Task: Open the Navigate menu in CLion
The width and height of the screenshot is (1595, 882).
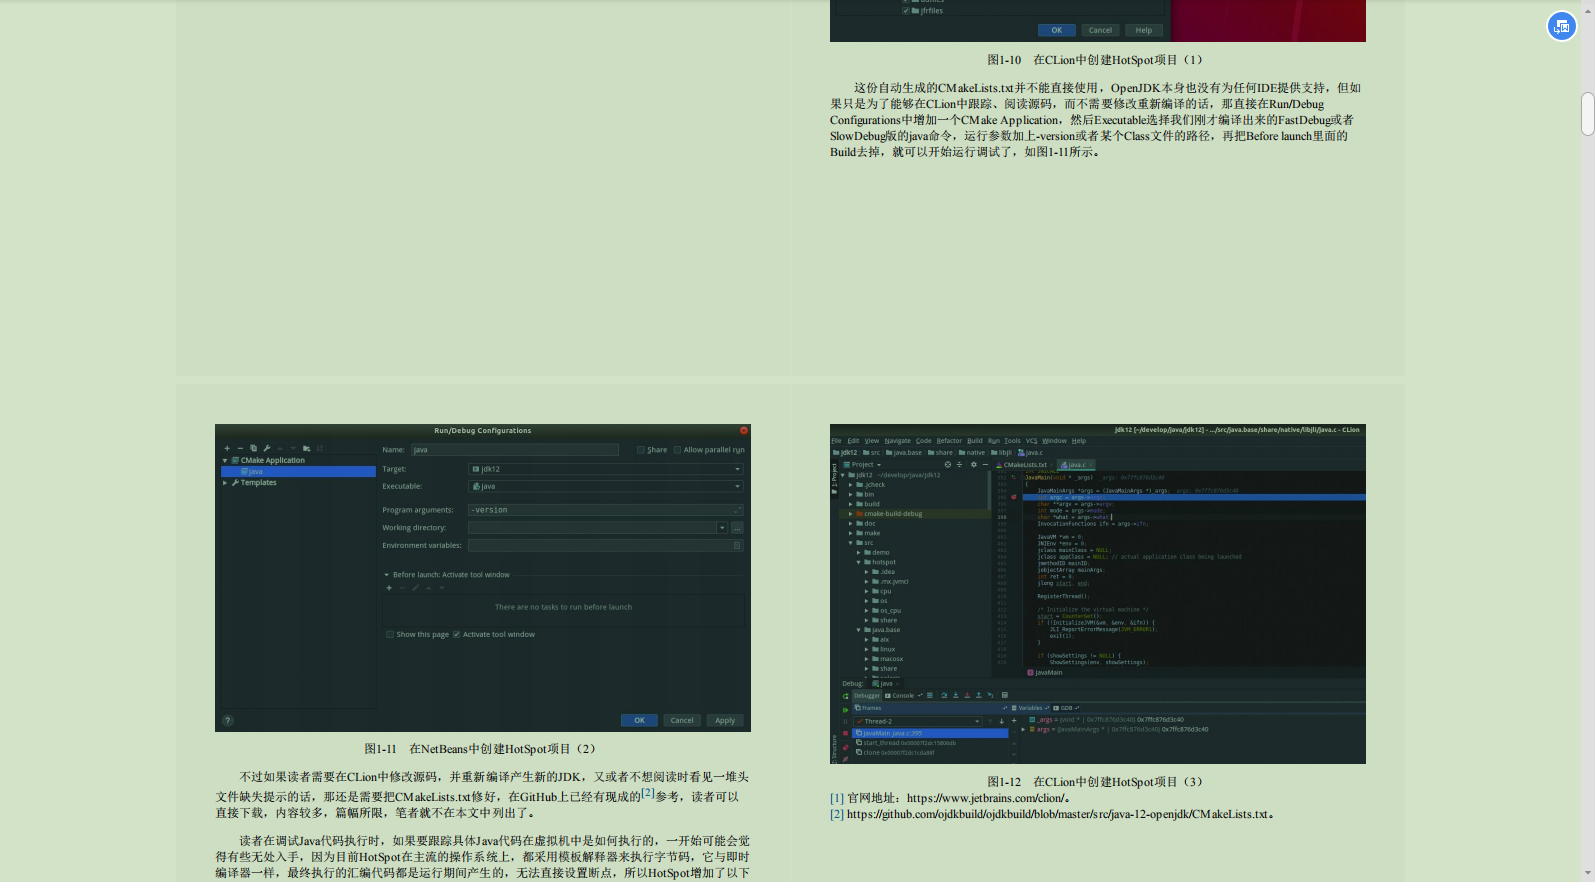Action: click(897, 440)
